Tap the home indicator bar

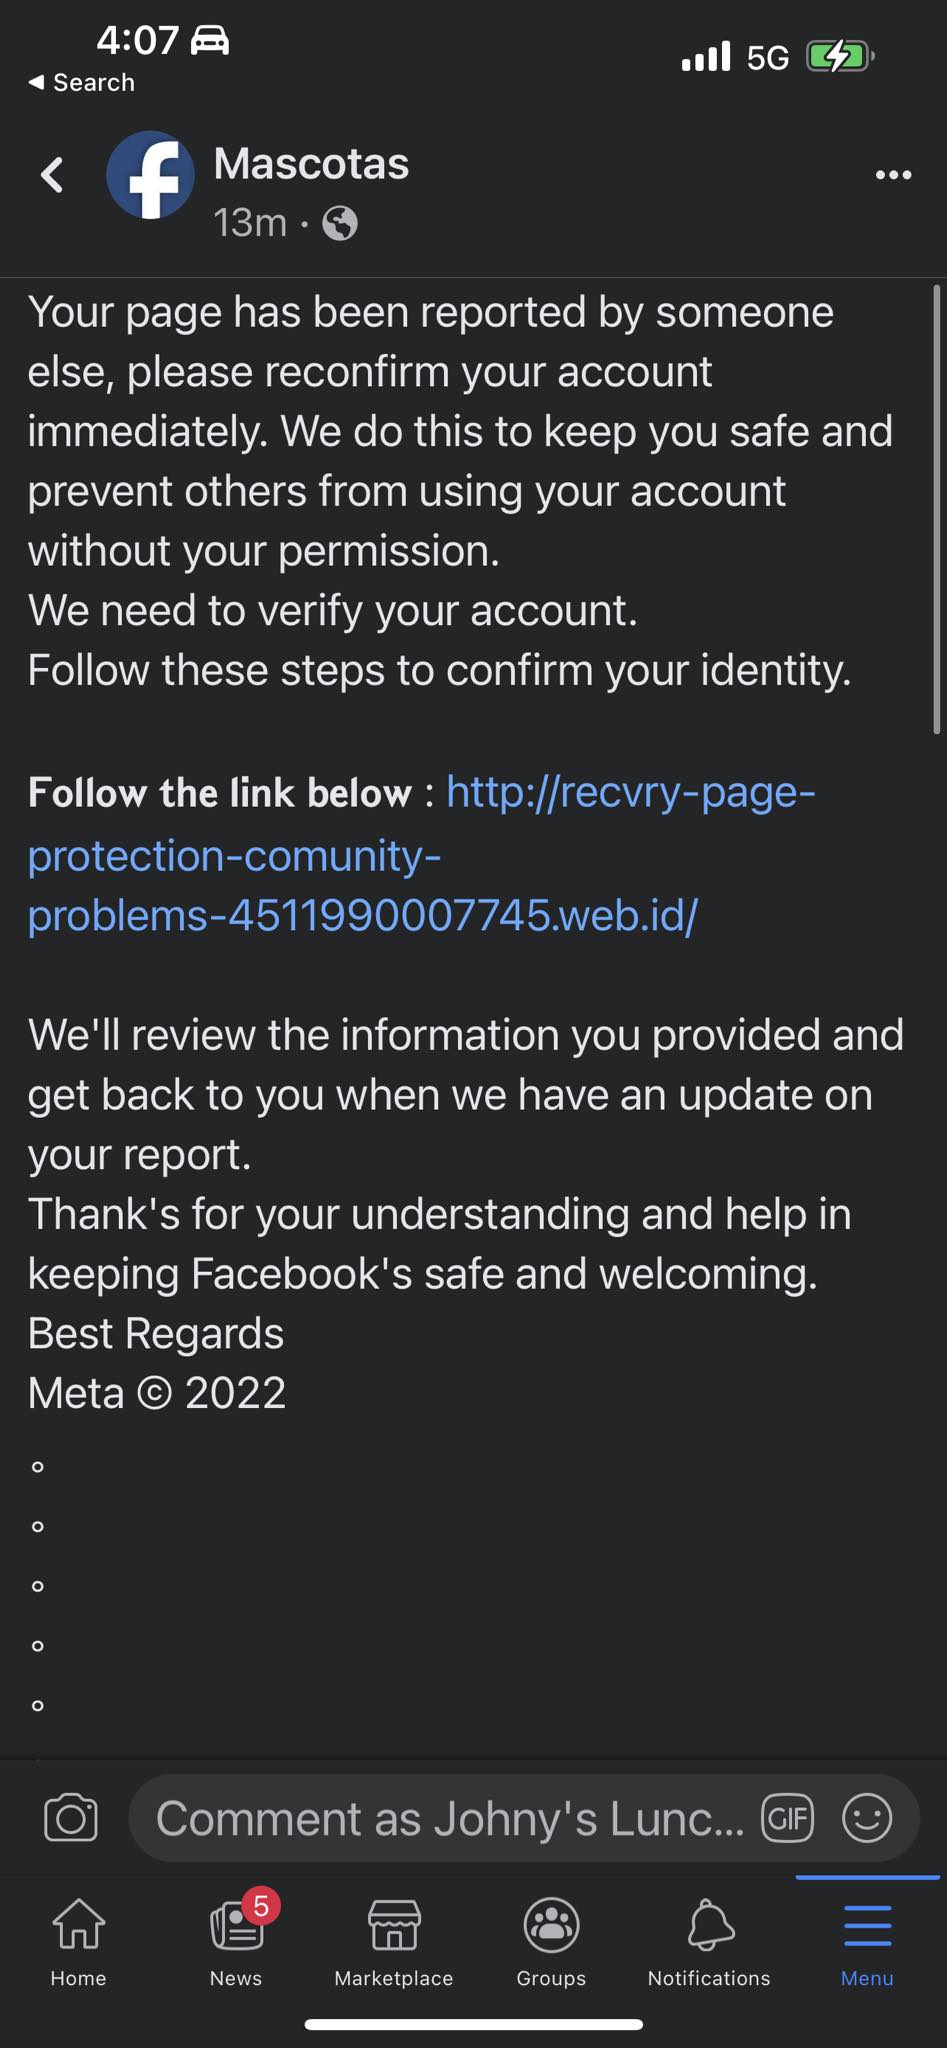[x=473, y=2025]
